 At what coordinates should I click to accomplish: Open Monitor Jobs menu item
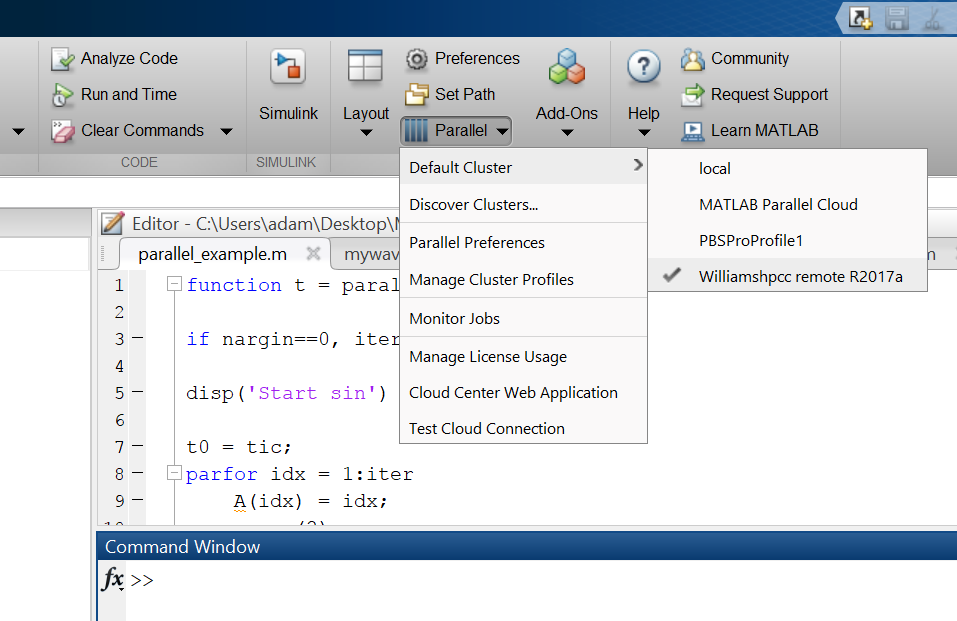(x=523, y=319)
